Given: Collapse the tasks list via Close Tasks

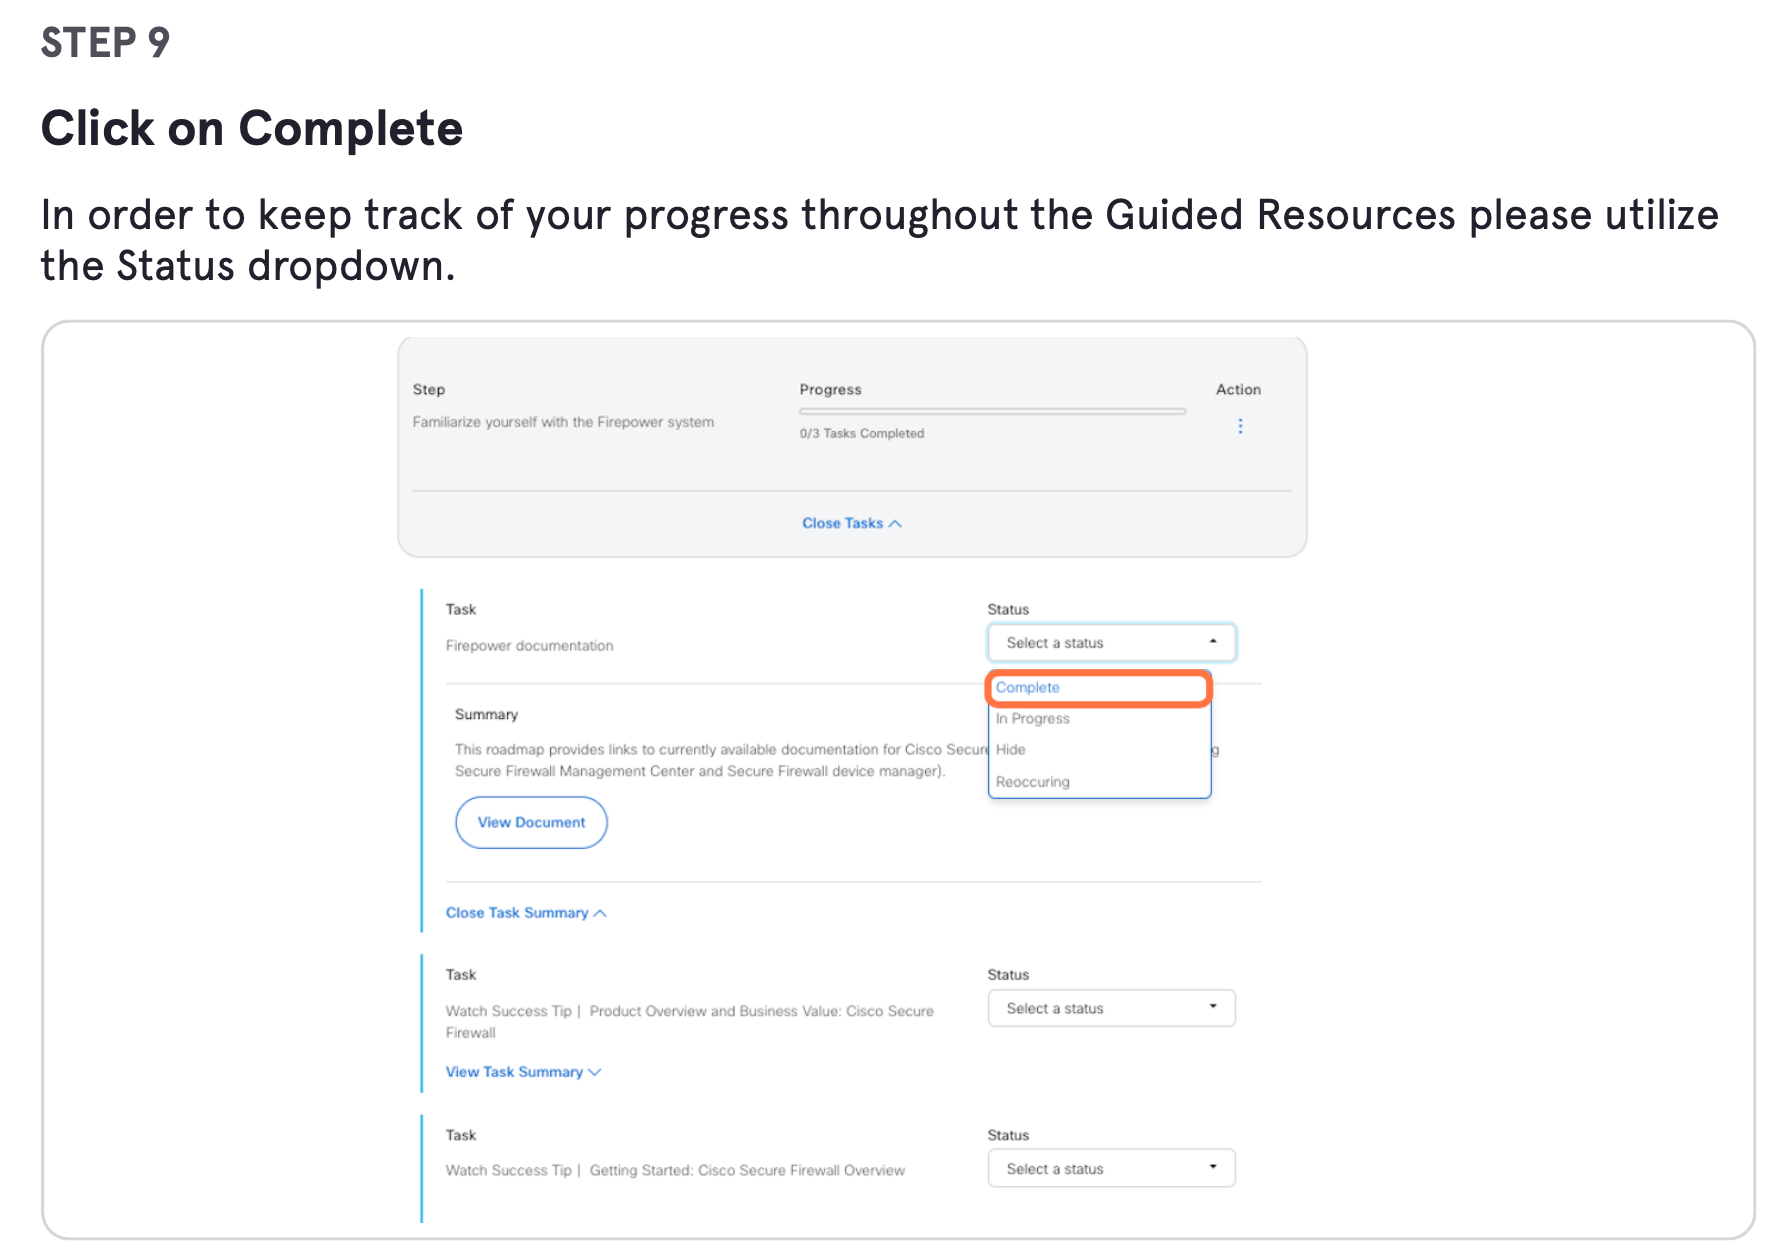Looking at the screenshot, I should pos(843,522).
